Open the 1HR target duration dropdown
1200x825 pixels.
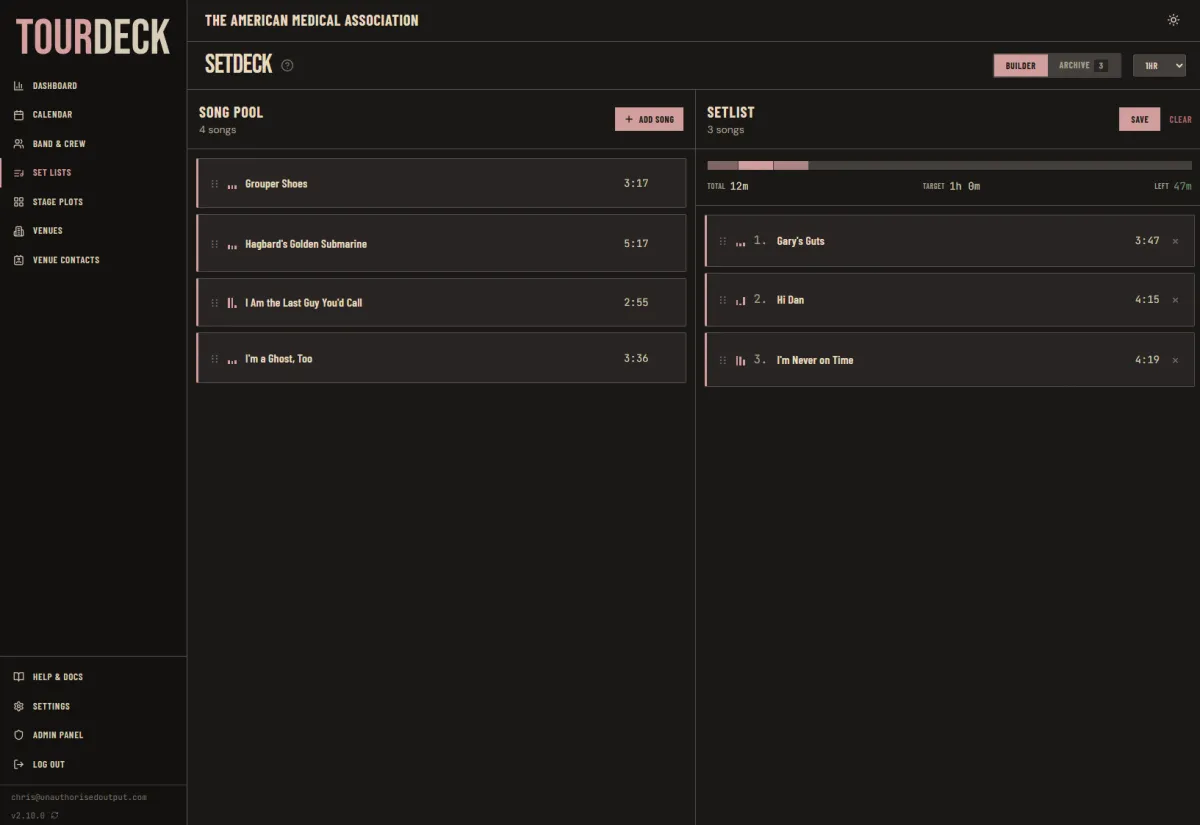point(1159,65)
